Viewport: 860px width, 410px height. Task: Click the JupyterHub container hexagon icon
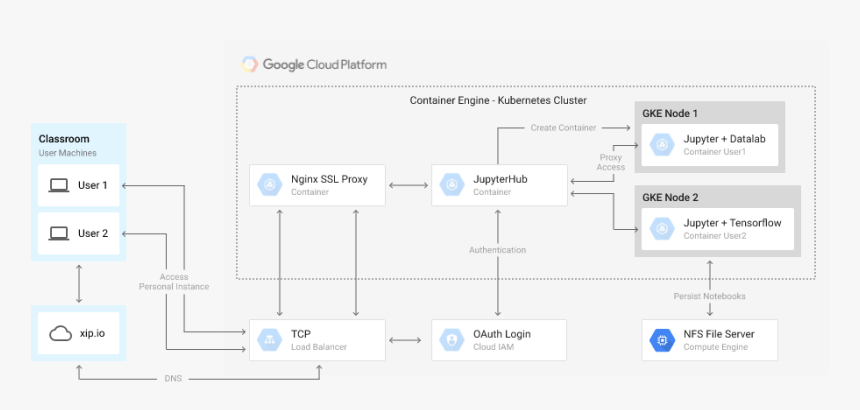[x=452, y=185]
